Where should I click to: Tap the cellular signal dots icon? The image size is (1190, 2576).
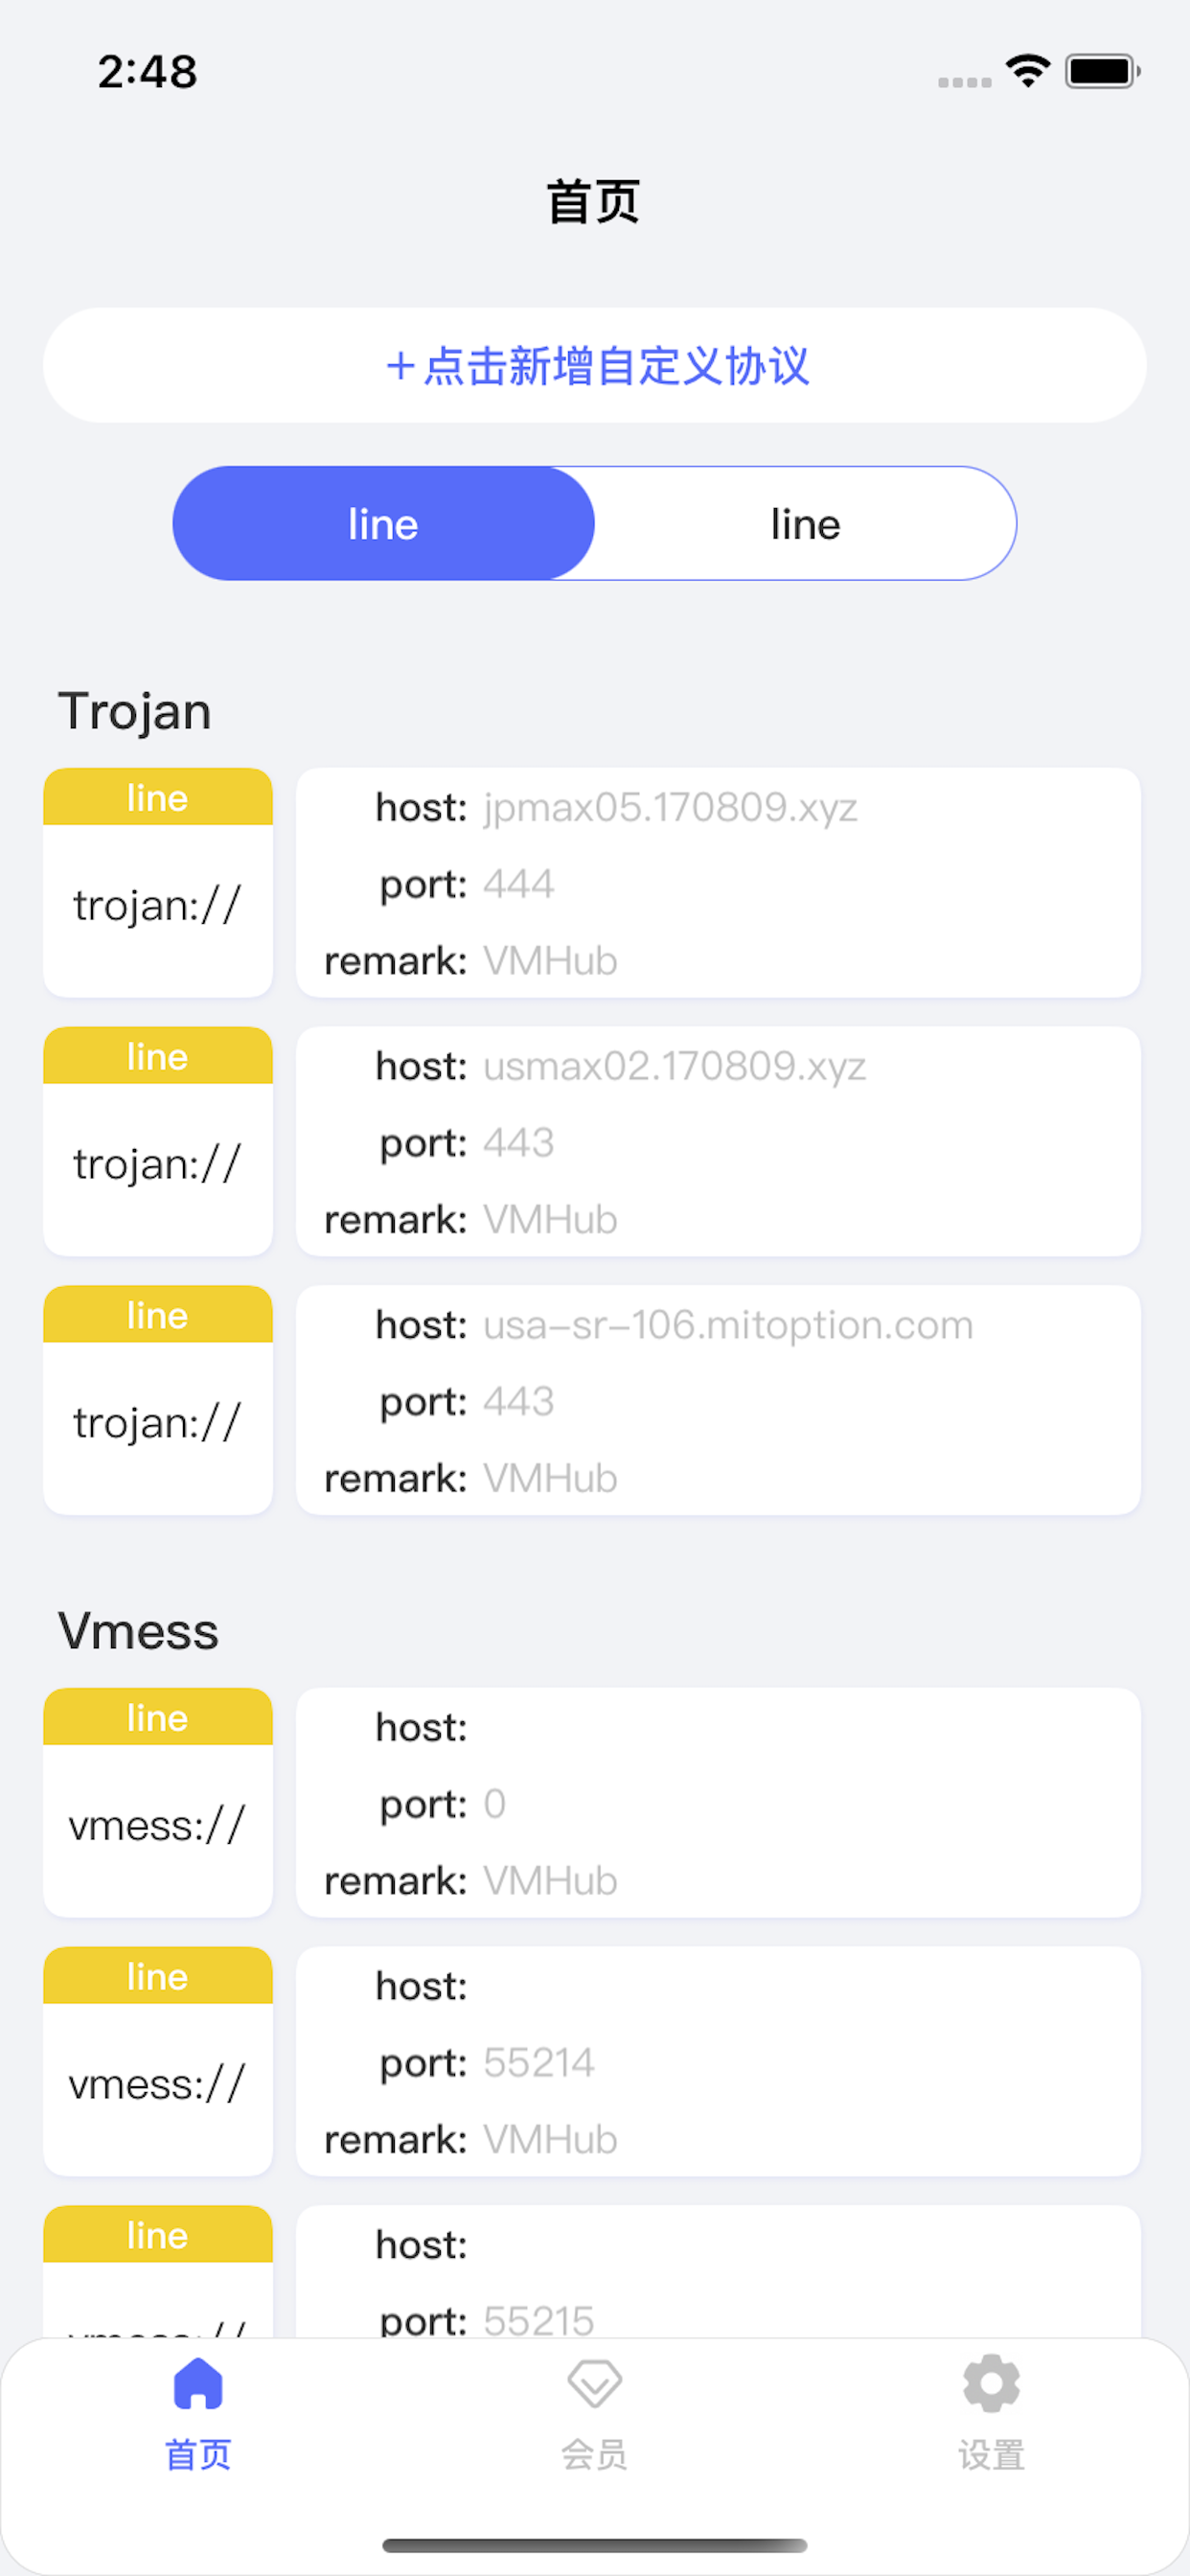964,82
